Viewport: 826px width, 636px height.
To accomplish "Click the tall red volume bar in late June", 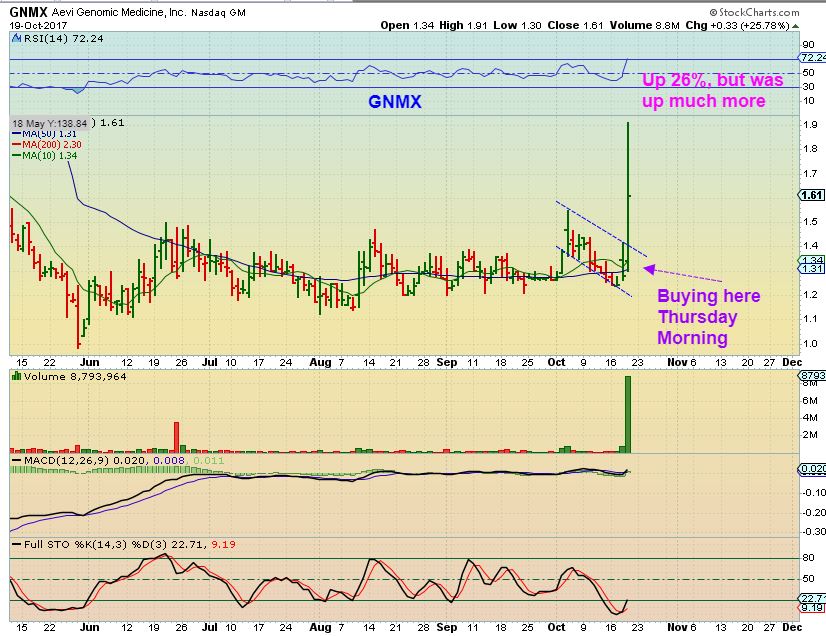I will [176, 437].
